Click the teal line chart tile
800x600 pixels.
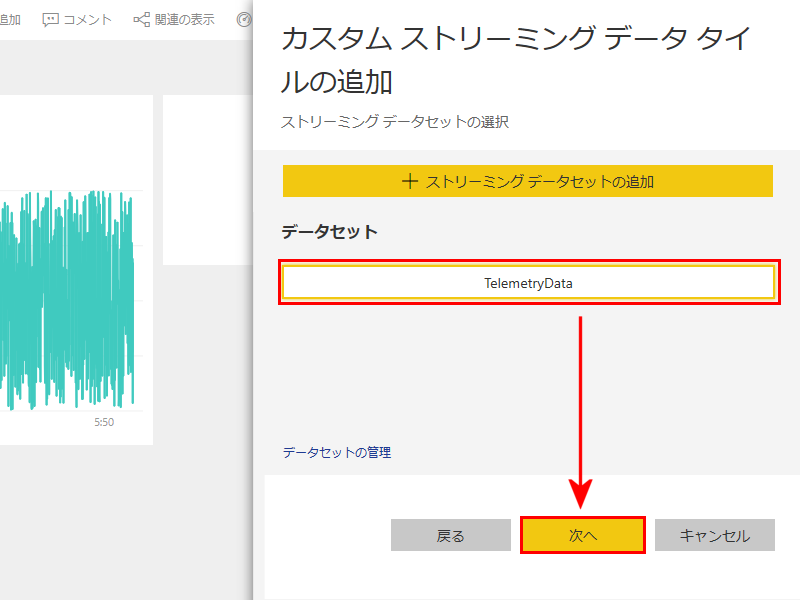pyautogui.click(x=70, y=300)
